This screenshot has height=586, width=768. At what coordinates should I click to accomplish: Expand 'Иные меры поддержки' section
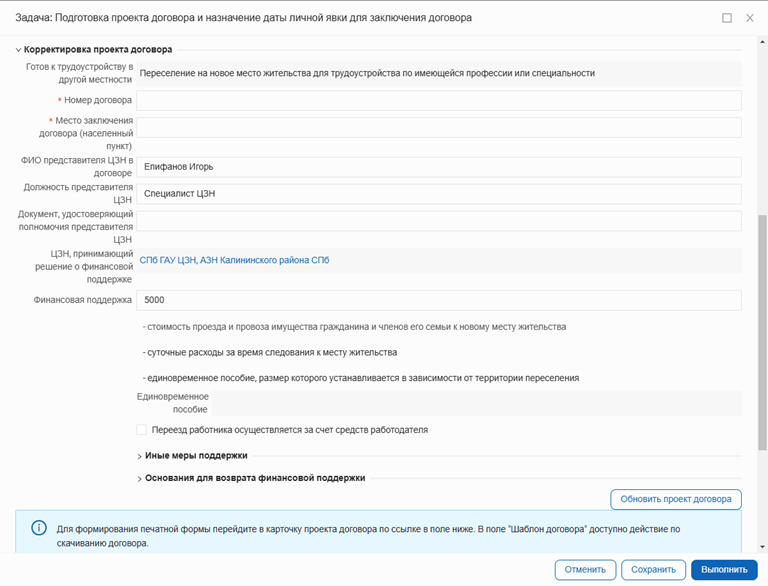(x=140, y=456)
